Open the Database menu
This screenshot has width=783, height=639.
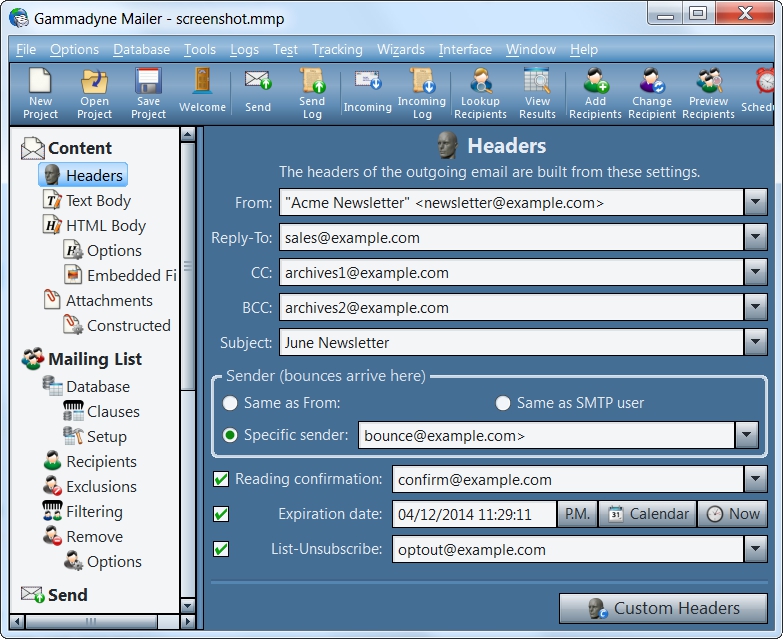141,49
